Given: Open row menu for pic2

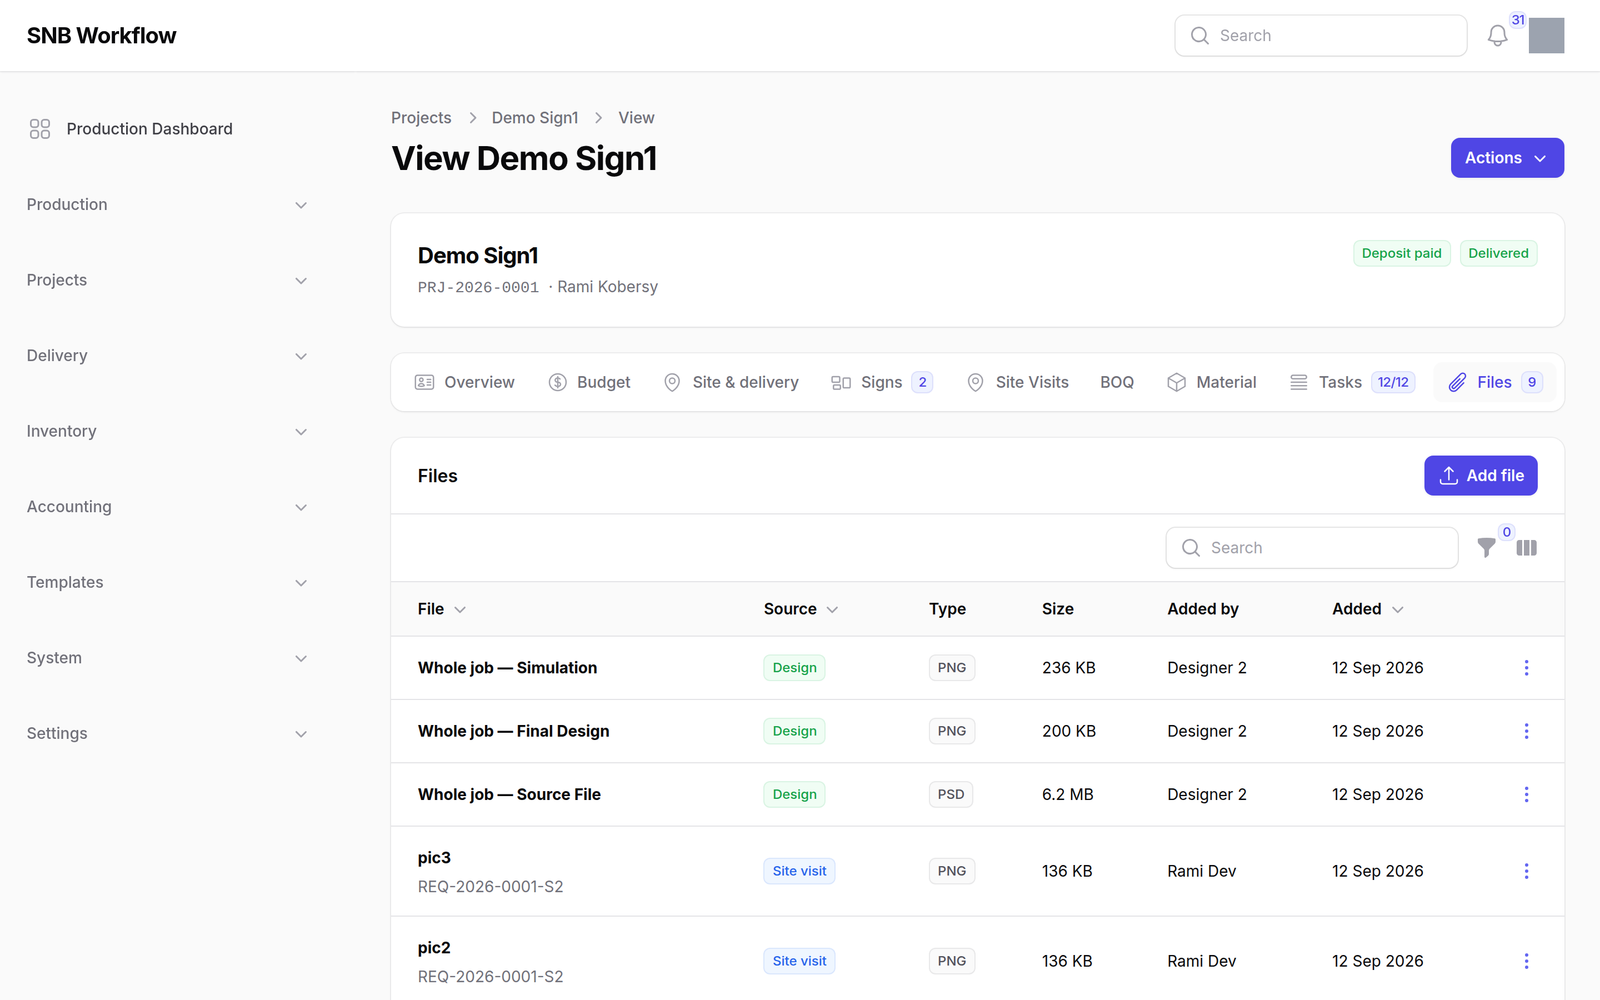Looking at the screenshot, I should (x=1526, y=961).
